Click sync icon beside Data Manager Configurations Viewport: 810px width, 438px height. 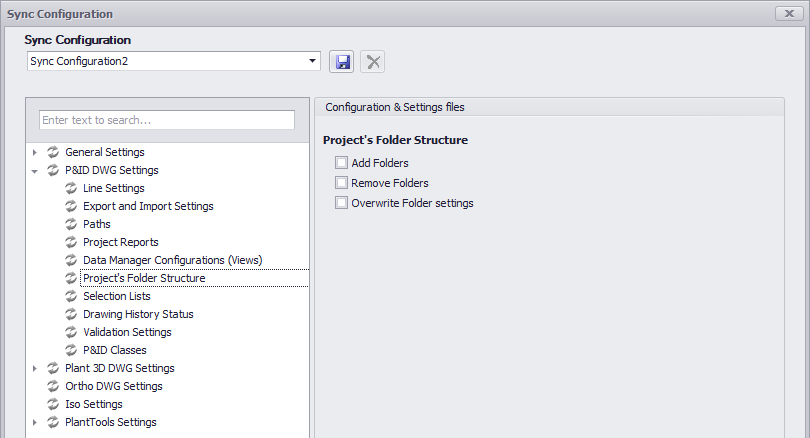71,260
